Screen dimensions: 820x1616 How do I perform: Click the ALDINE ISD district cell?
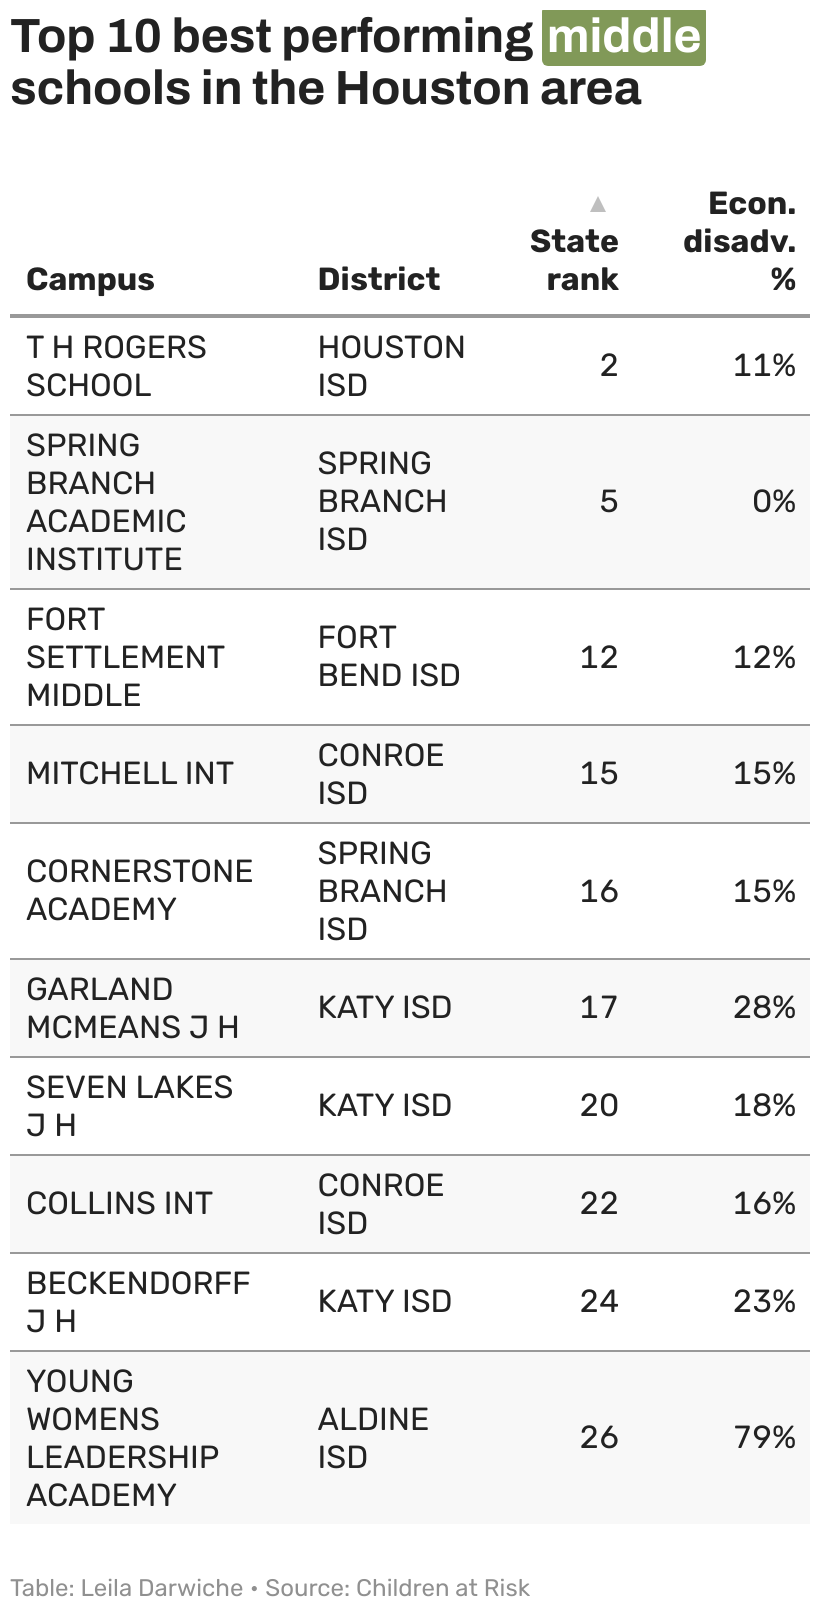(x=373, y=1438)
